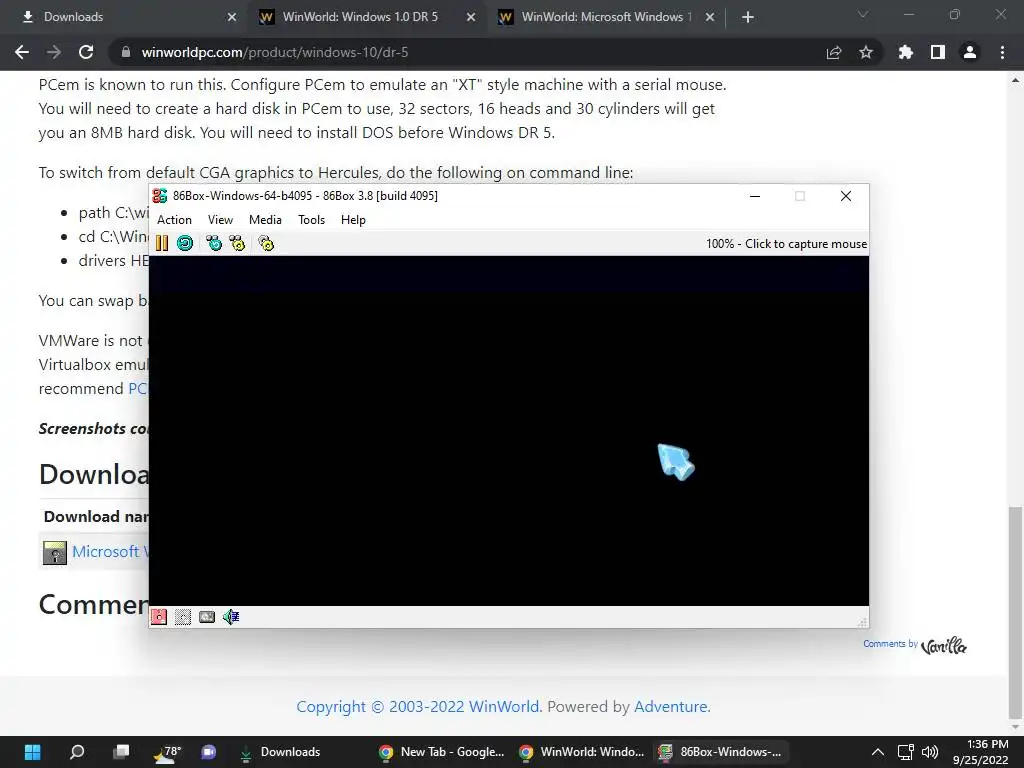This screenshot has height=768, width=1024.
Task: Click the gray hard disk status icon
Action: [207, 616]
